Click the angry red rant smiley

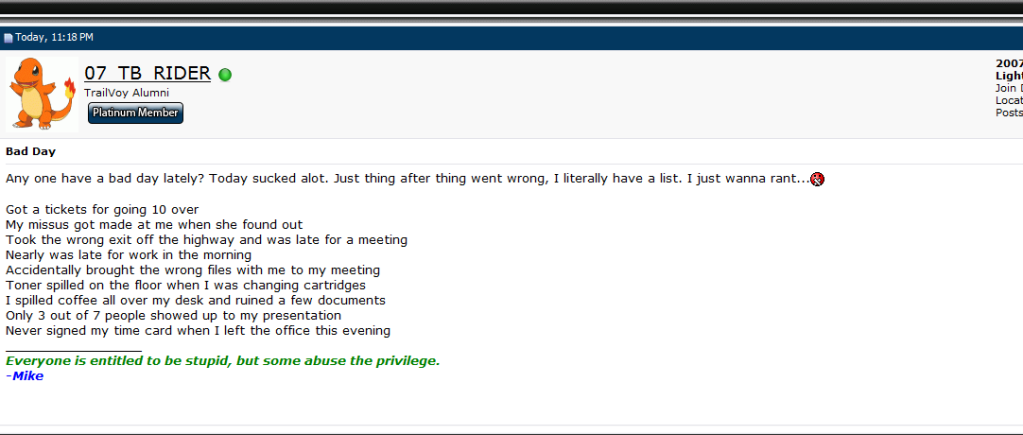point(817,179)
